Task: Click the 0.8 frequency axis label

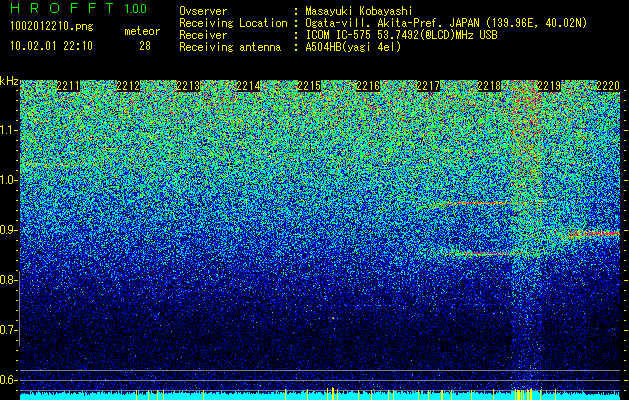Action: click(9, 280)
